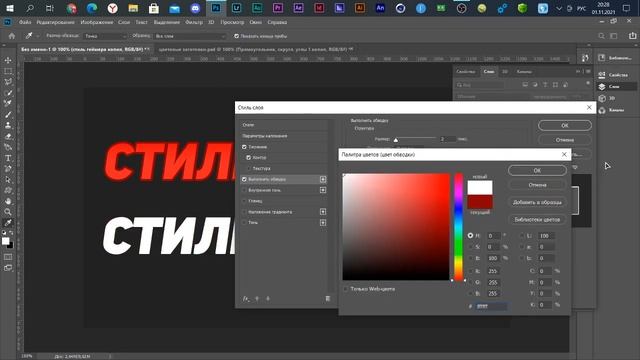
Task: Open the Окно menu
Action: (256, 22)
